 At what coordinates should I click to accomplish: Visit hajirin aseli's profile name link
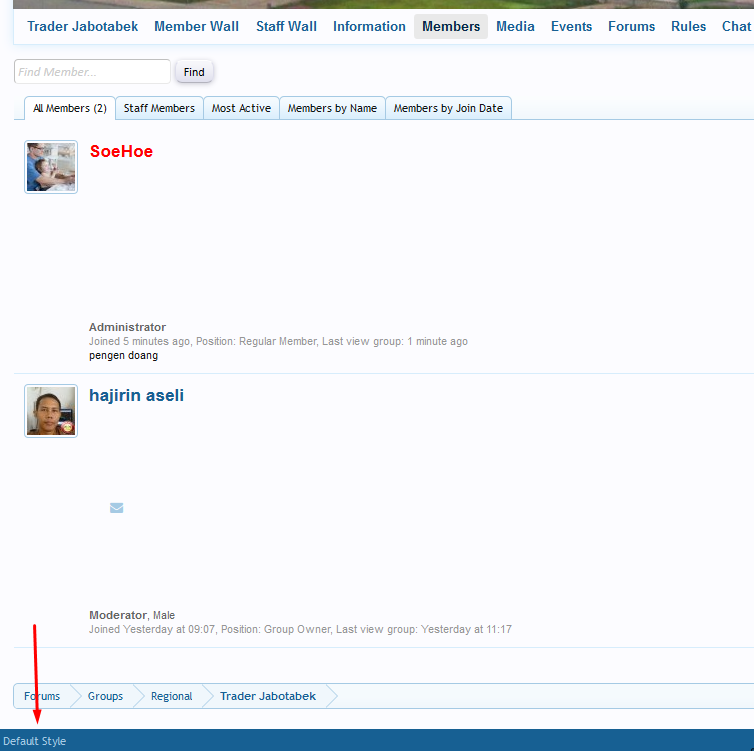pyautogui.click(x=136, y=396)
